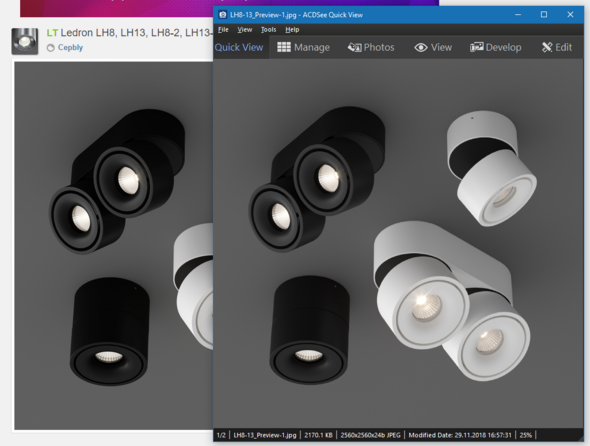Click the 2170.1 KB file size in status bar
The width and height of the screenshot is (590, 446).
point(318,435)
